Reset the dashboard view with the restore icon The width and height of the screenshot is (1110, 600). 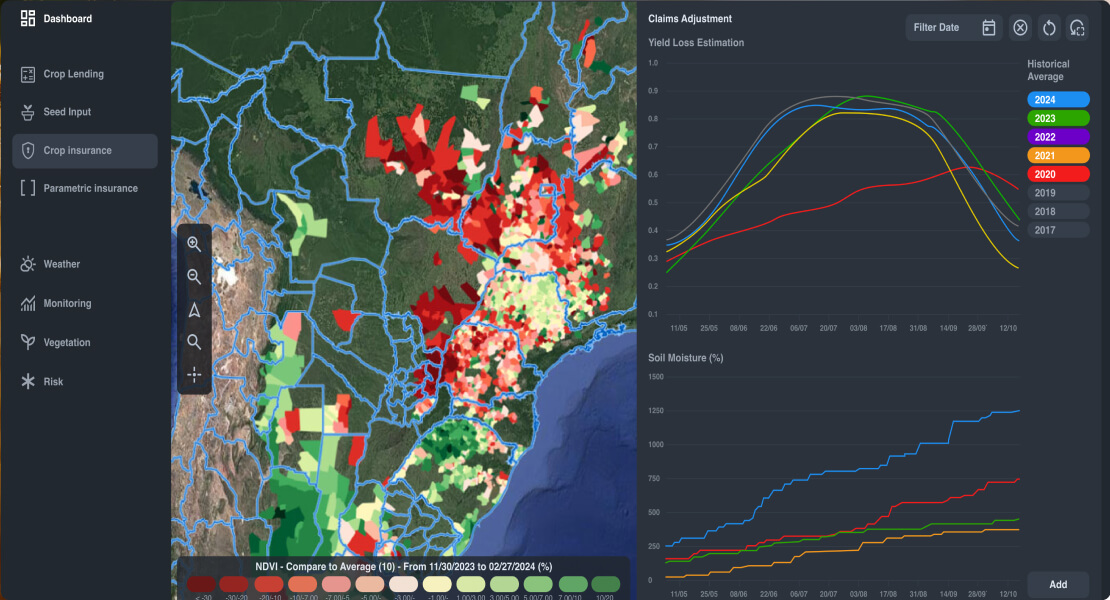[x=1077, y=27]
